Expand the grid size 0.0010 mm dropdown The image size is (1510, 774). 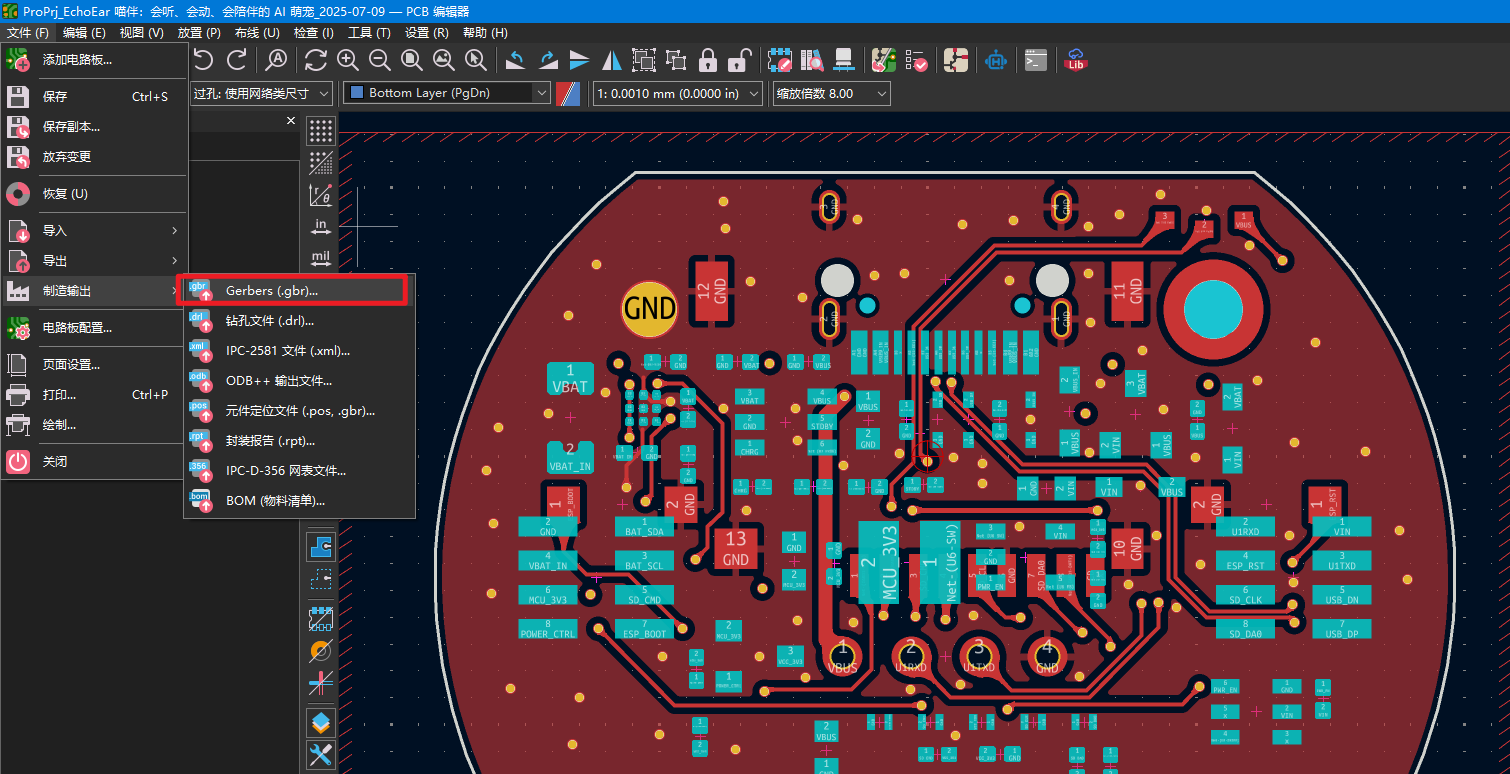677,93
